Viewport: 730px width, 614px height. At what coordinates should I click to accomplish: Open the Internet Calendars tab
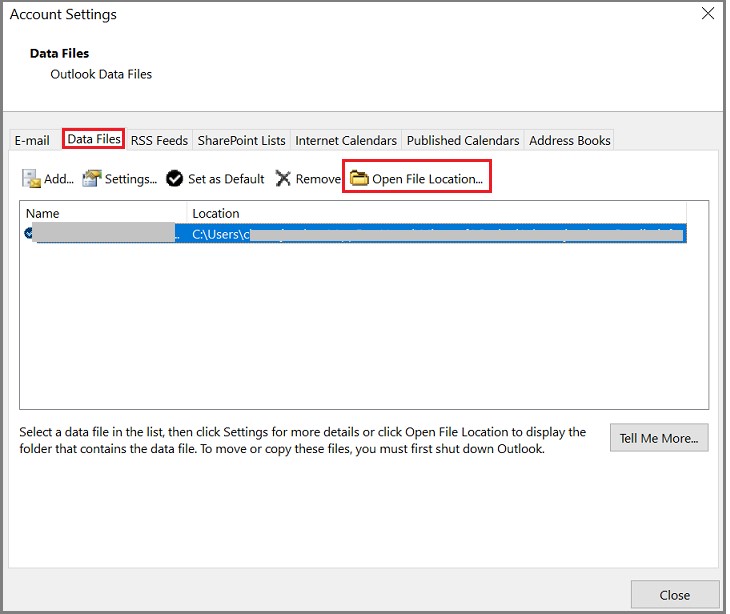point(346,140)
